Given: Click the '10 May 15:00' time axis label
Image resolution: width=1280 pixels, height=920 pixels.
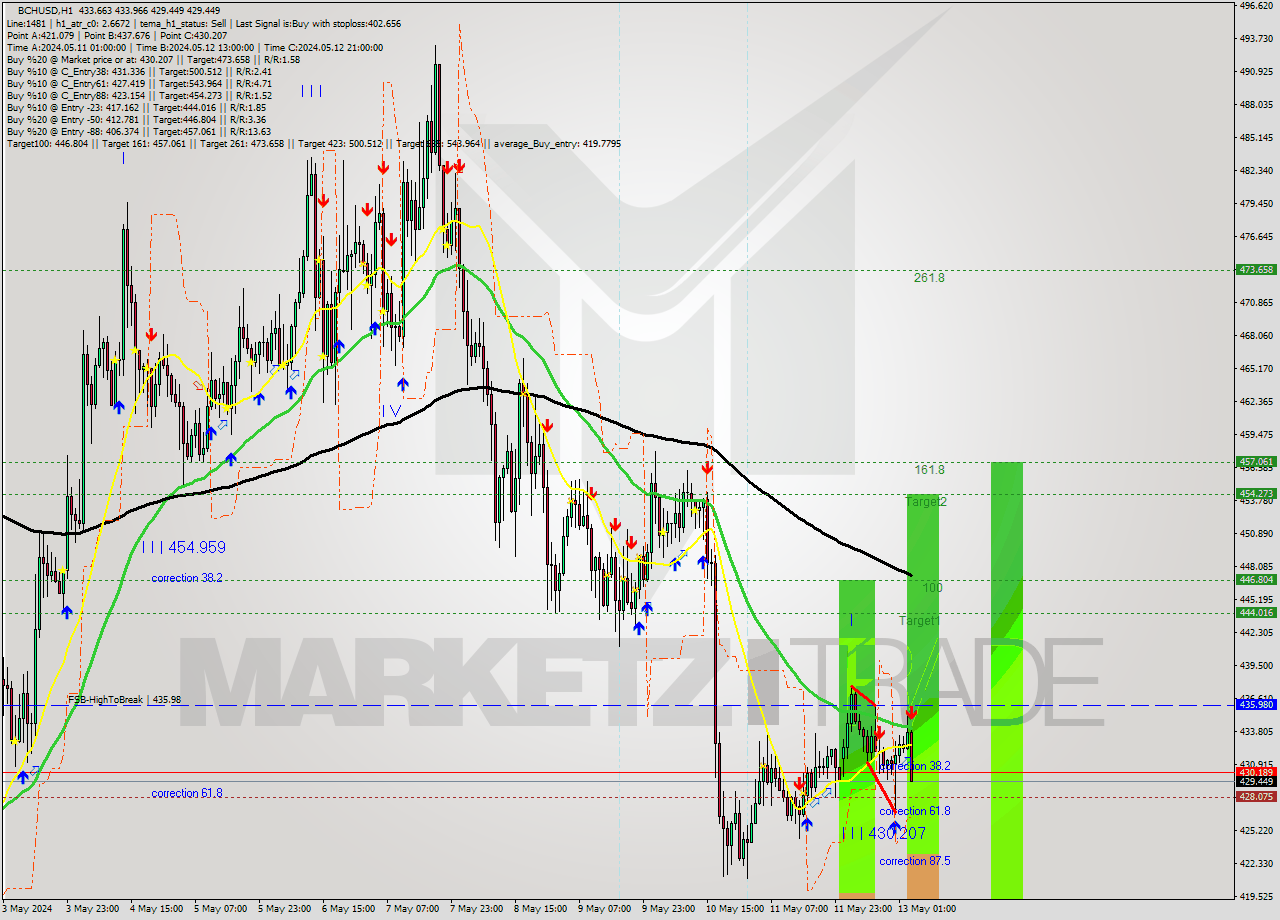Looking at the screenshot, I should [x=735, y=909].
